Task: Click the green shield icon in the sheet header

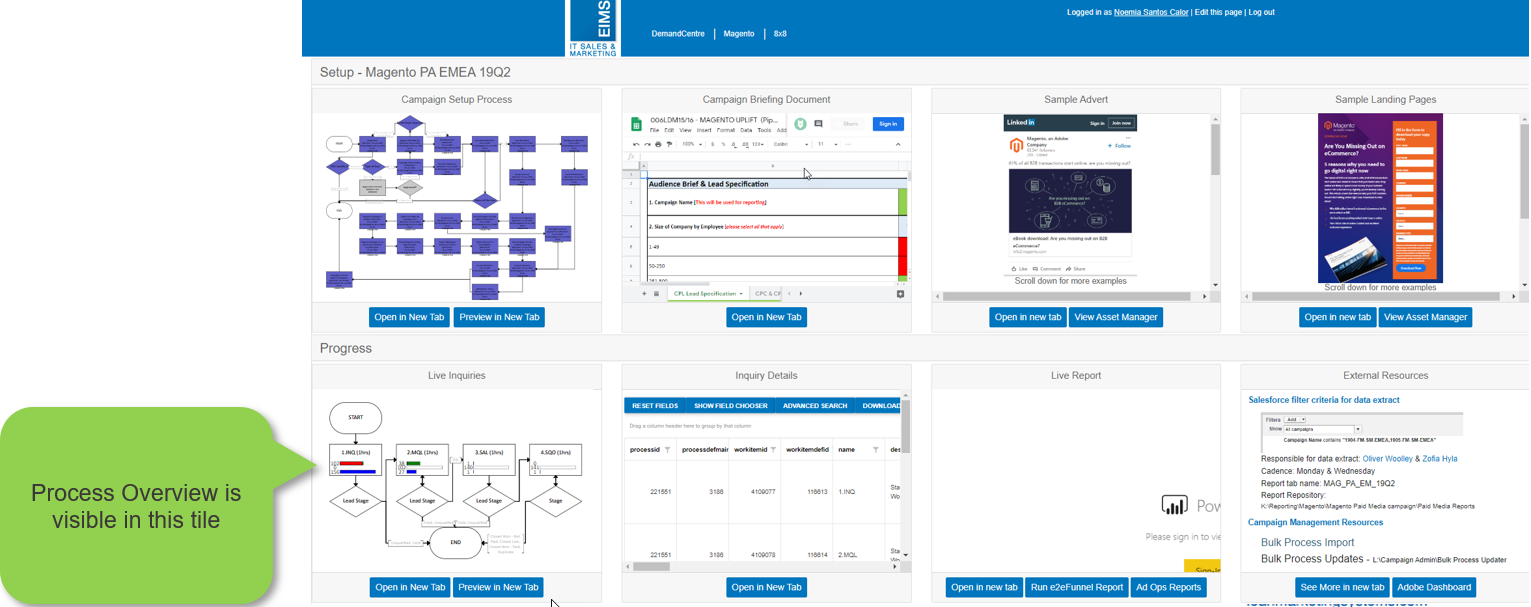Action: coord(800,124)
